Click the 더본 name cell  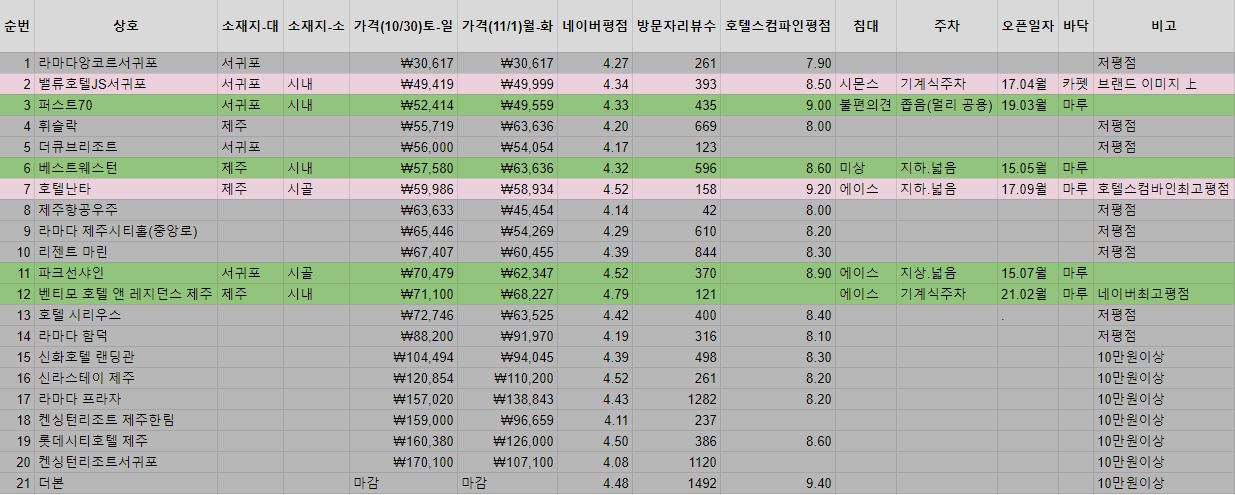[x=126, y=483]
